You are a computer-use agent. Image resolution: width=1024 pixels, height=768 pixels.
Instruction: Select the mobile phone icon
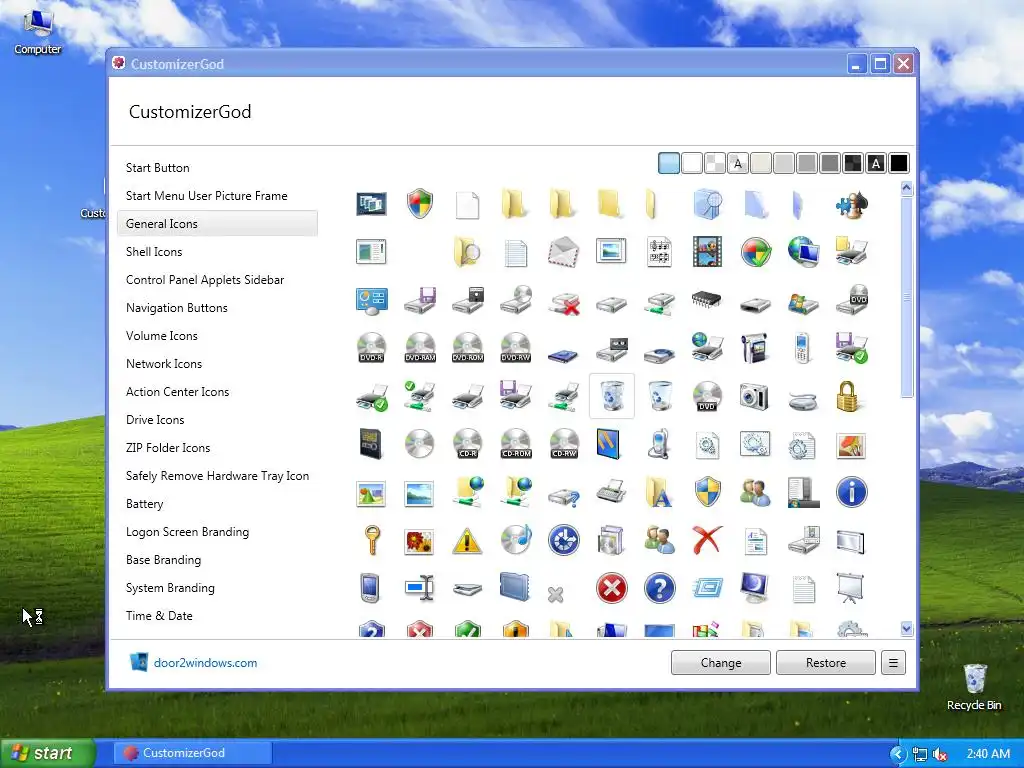click(x=803, y=347)
